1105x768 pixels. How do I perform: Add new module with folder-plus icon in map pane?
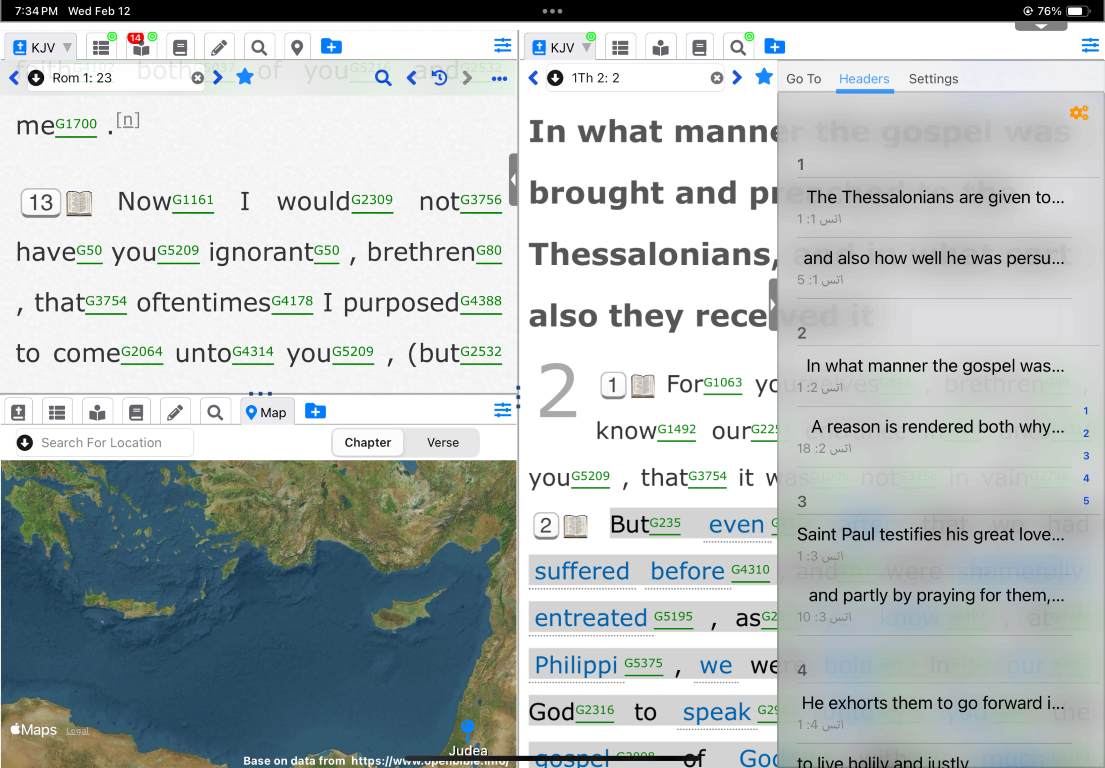tap(315, 411)
